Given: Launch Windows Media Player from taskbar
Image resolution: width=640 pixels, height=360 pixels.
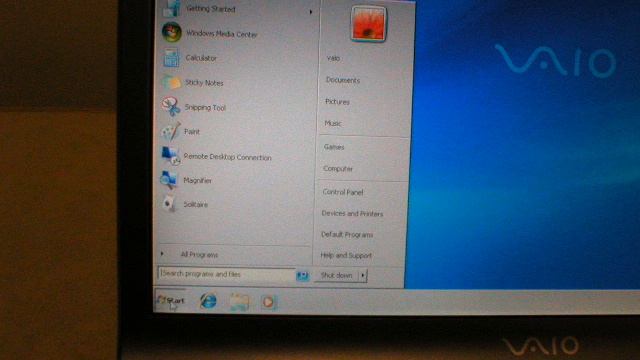Looking at the screenshot, I should pos(268,302).
